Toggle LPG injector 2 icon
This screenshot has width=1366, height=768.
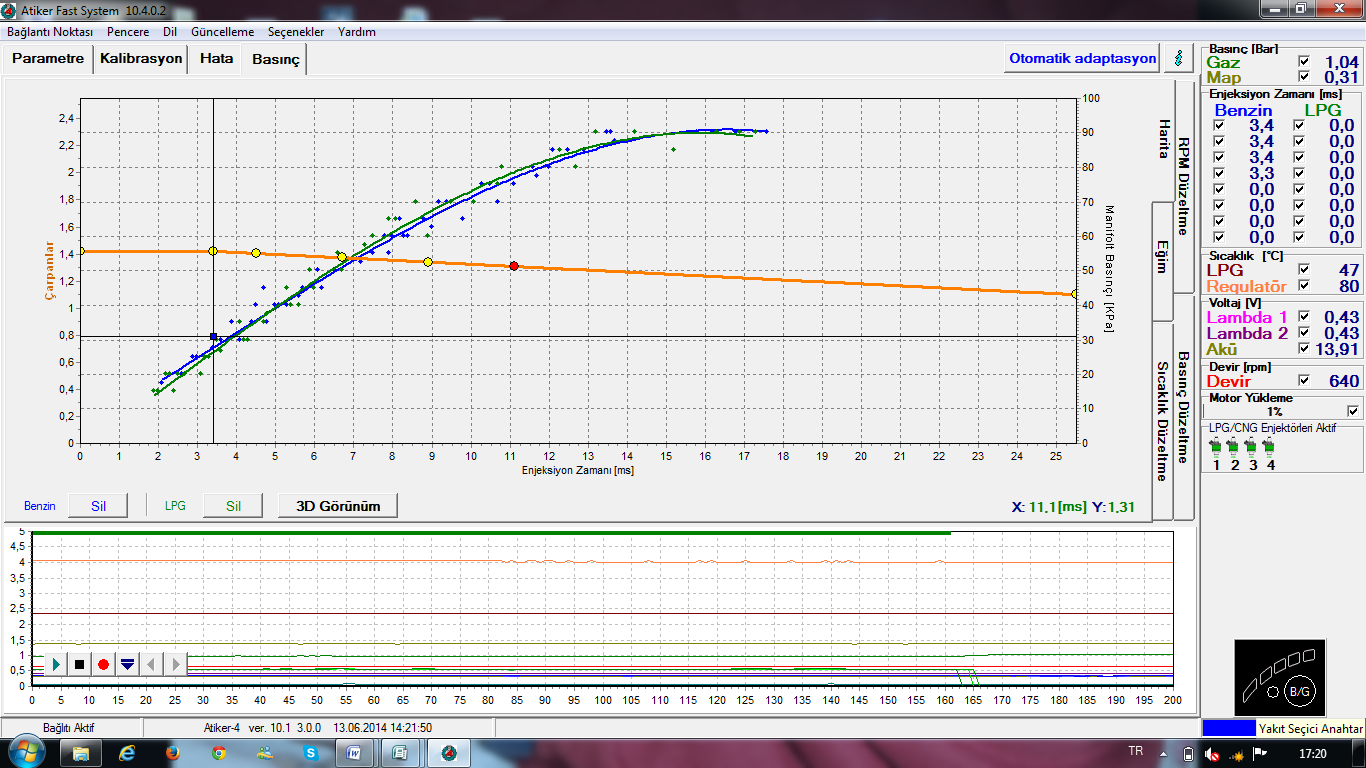1233,449
